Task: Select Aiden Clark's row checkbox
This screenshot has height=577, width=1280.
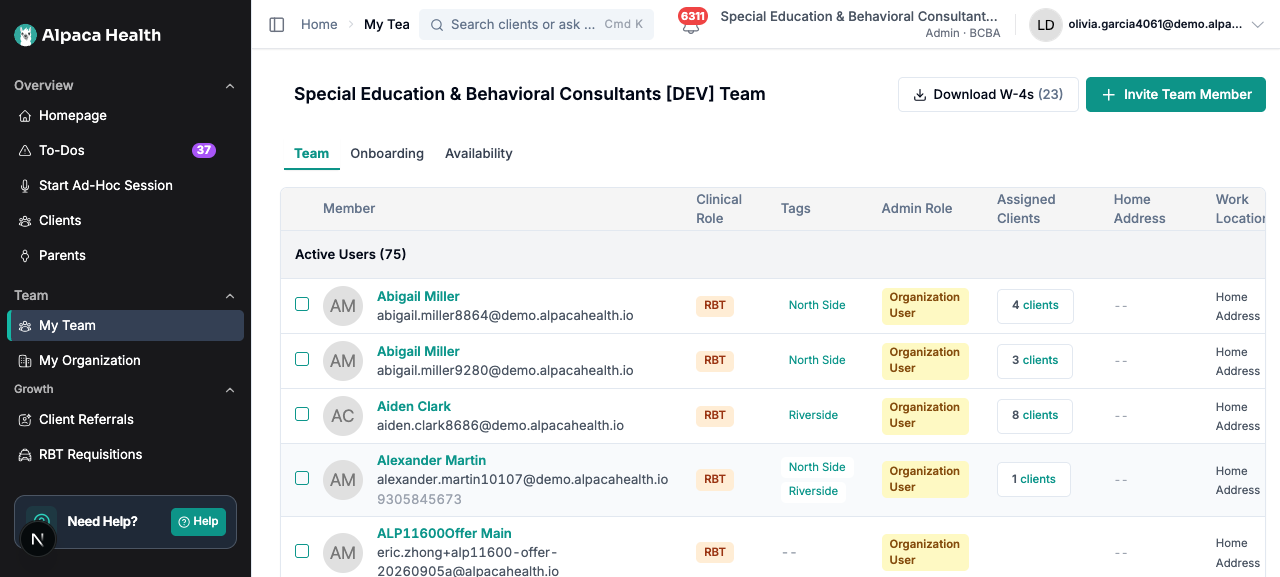Action: (x=302, y=414)
